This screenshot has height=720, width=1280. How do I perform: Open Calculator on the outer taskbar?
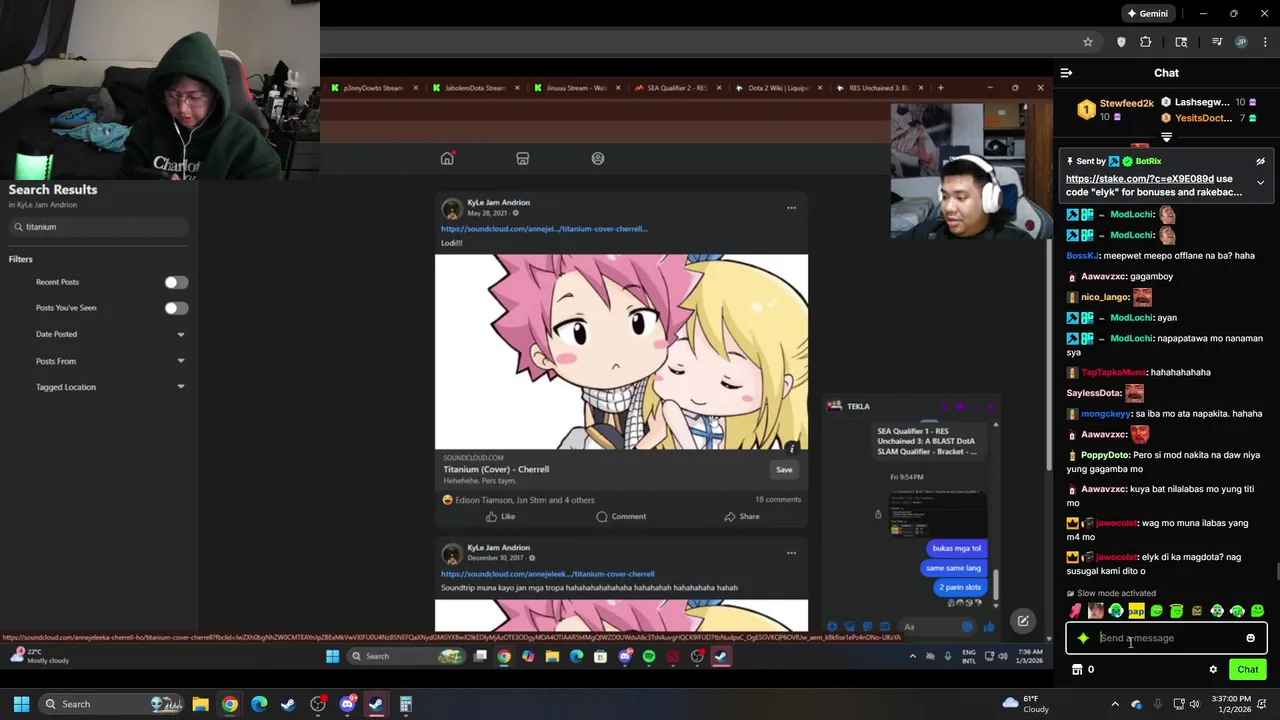coord(405,704)
